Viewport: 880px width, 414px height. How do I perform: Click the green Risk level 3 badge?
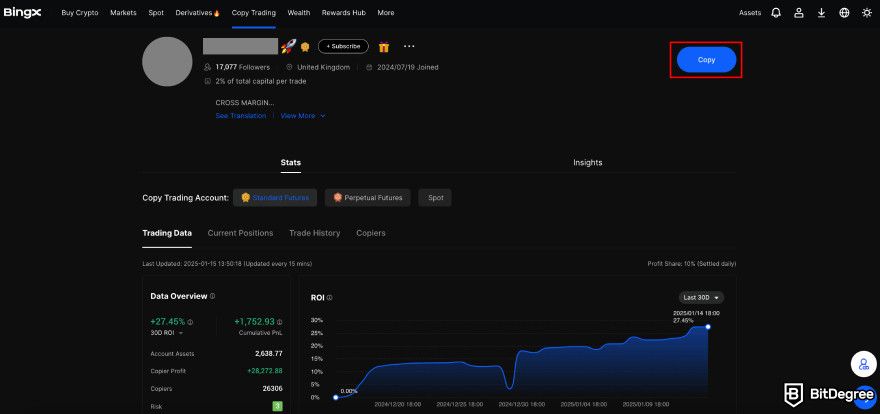(x=277, y=406)
